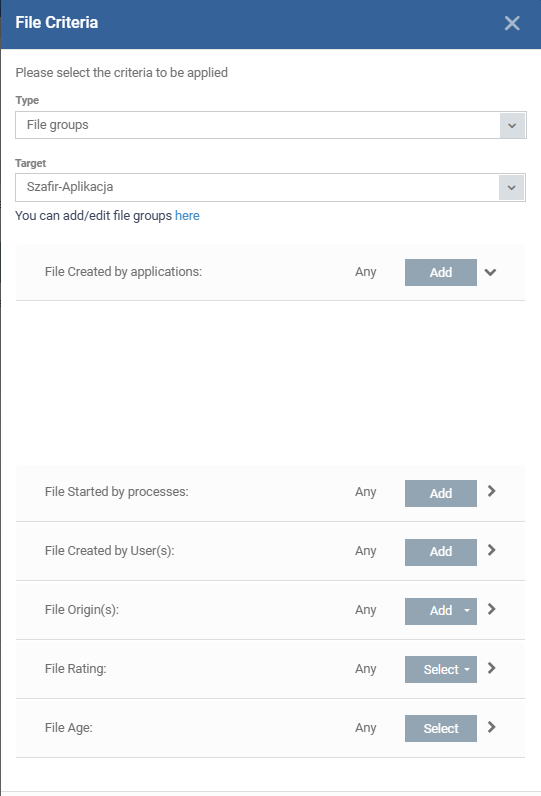This screenshot has height=796, width=541.
Task: Click the File Rating row label
Action: pos(76,669)
